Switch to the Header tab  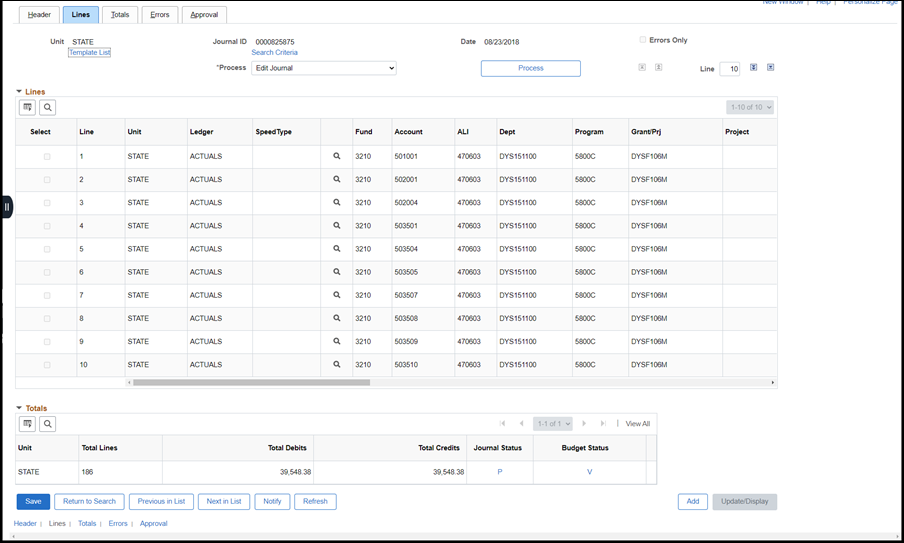click(39, 15)
